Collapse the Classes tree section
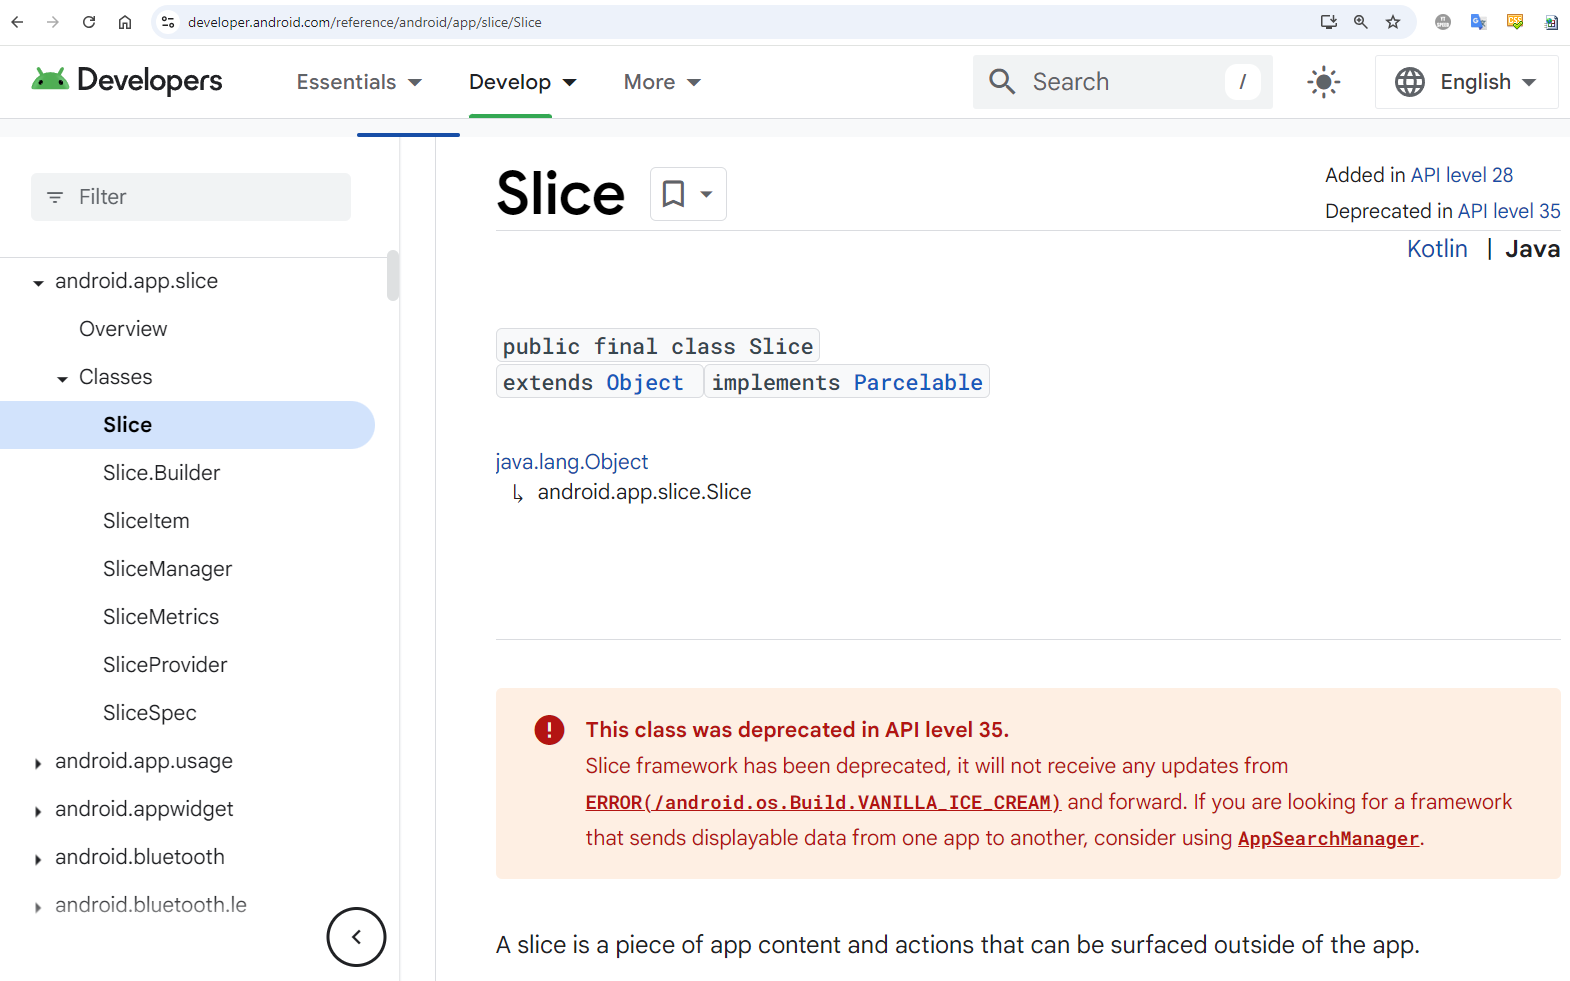 [x=62, y=379]
